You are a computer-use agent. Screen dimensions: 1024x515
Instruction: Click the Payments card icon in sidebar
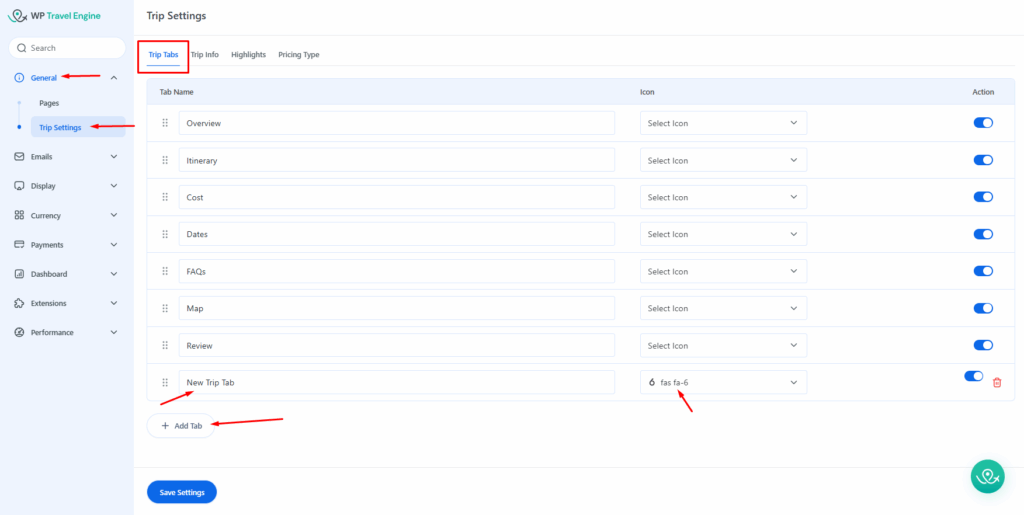(20, 245)
